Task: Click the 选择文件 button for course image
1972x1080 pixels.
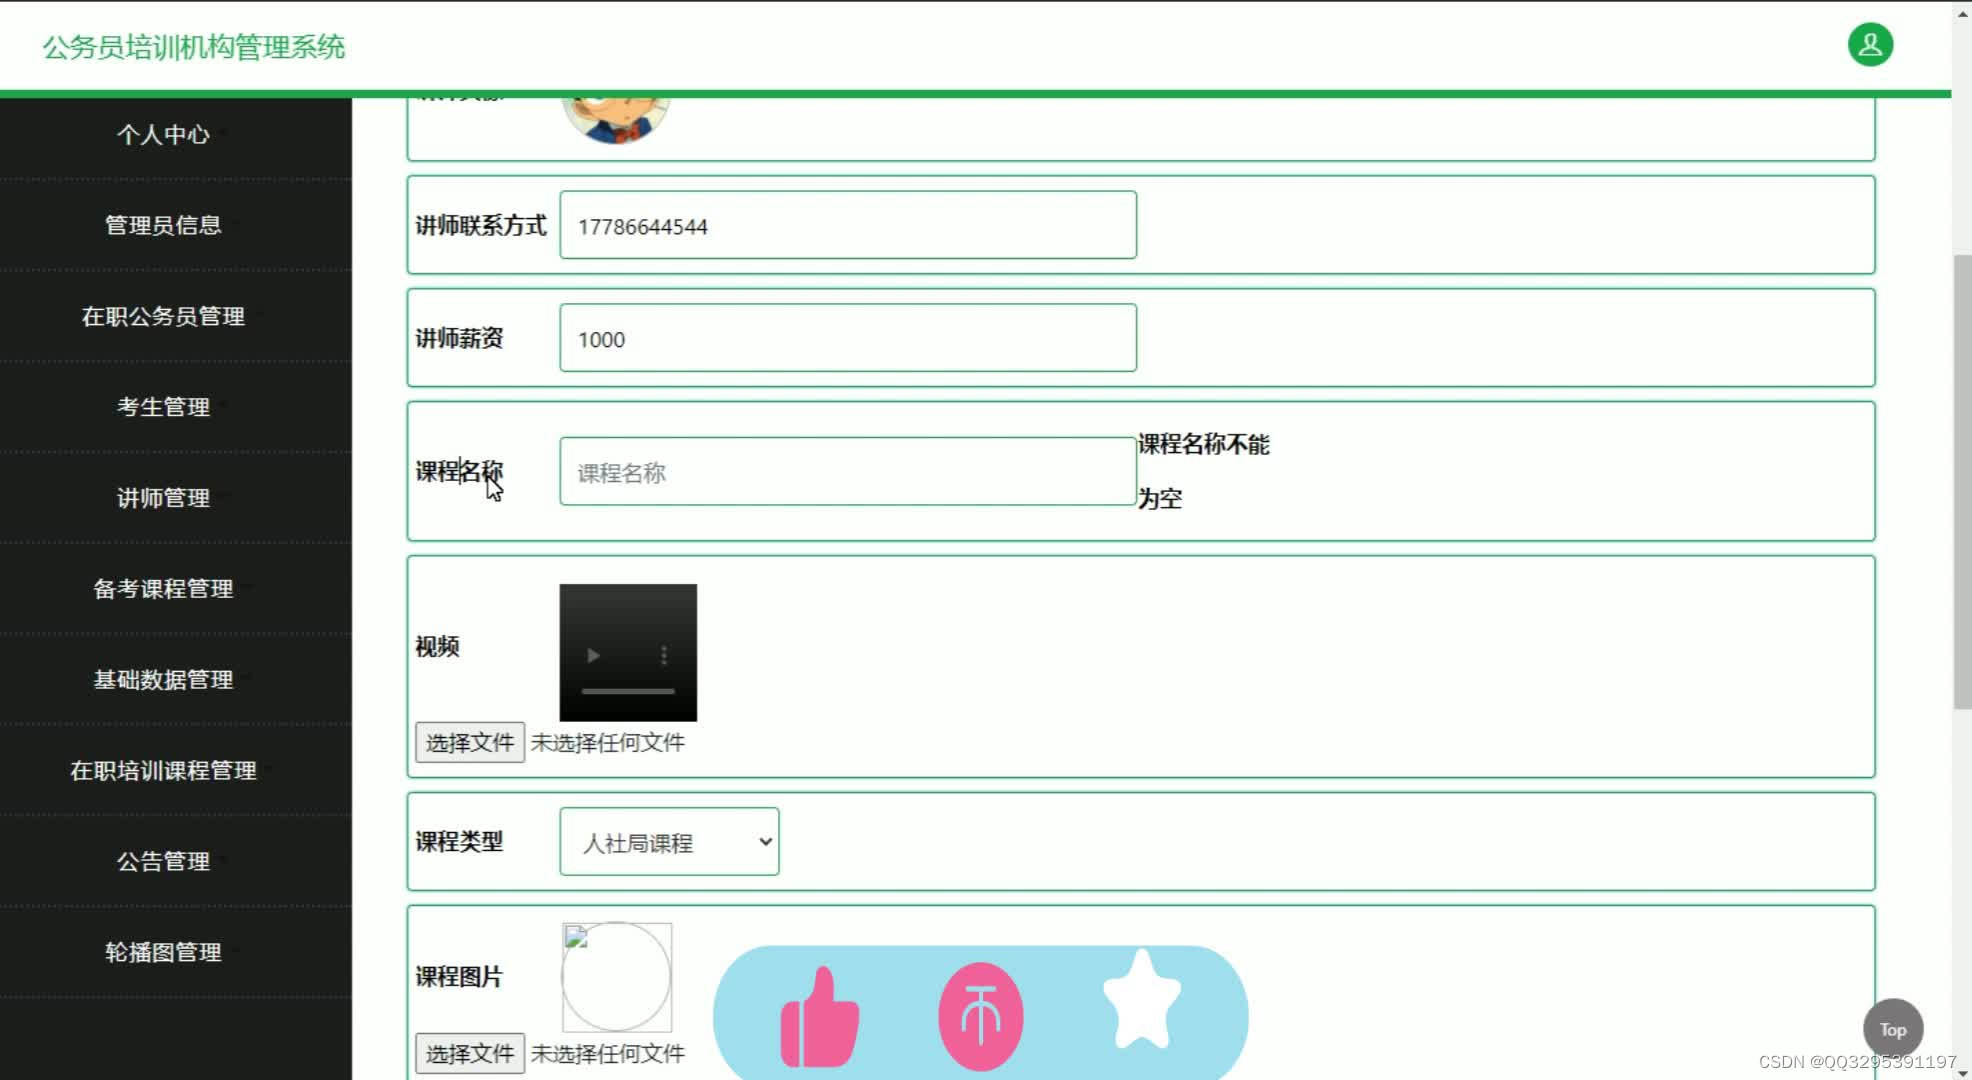Action: pos(469,1052)
